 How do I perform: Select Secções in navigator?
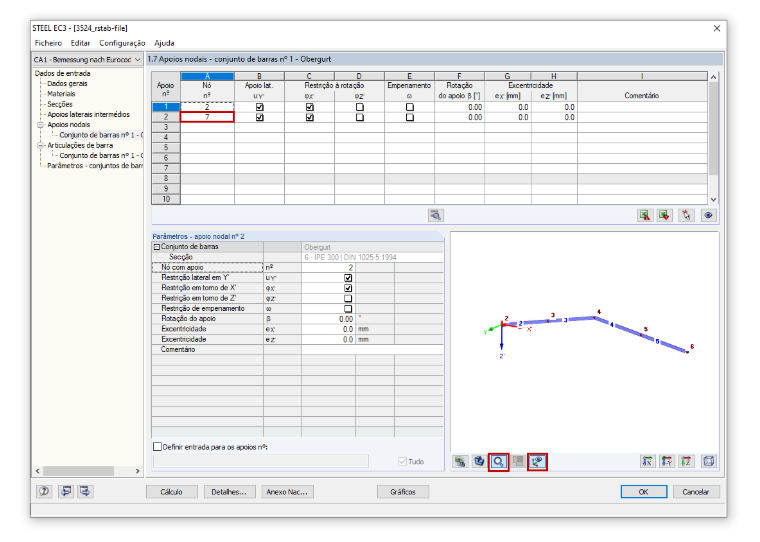[x=60, y=104]
